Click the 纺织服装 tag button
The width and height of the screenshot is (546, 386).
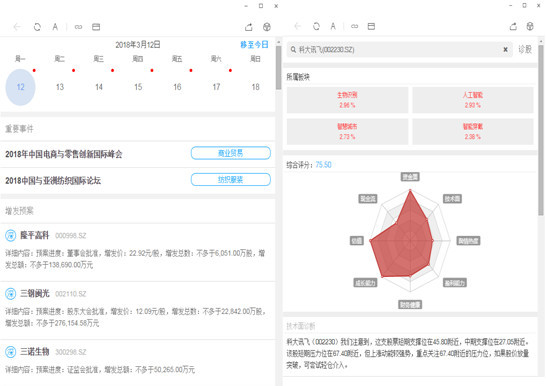pos(231,180)
